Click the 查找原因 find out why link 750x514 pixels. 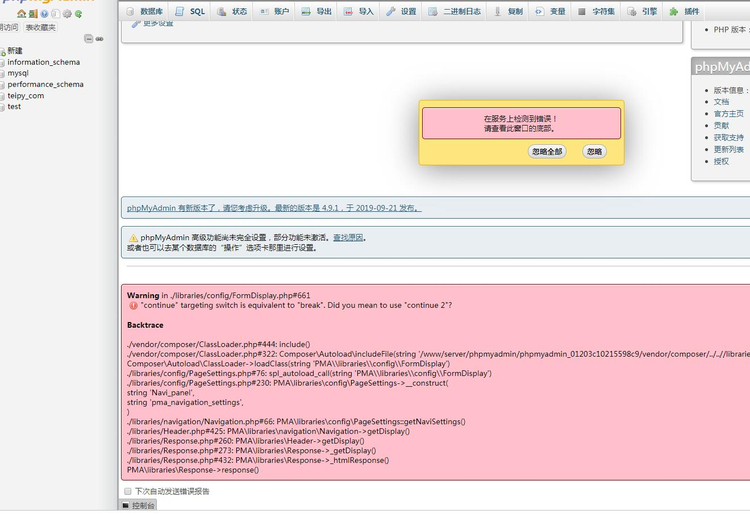[348, 238]
